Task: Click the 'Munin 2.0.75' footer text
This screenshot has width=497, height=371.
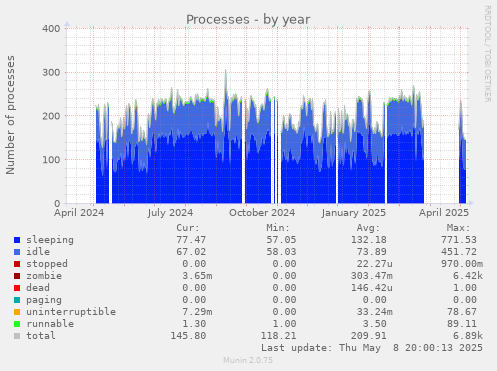Action: click(x=248, y=360)
